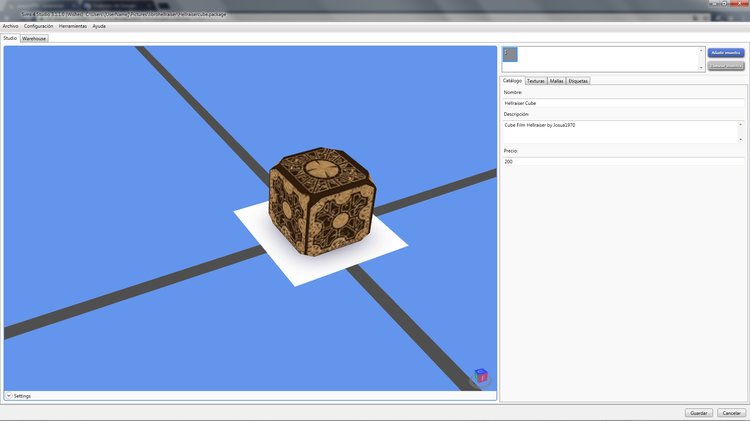Click the description box scroll up arrow

741,125
